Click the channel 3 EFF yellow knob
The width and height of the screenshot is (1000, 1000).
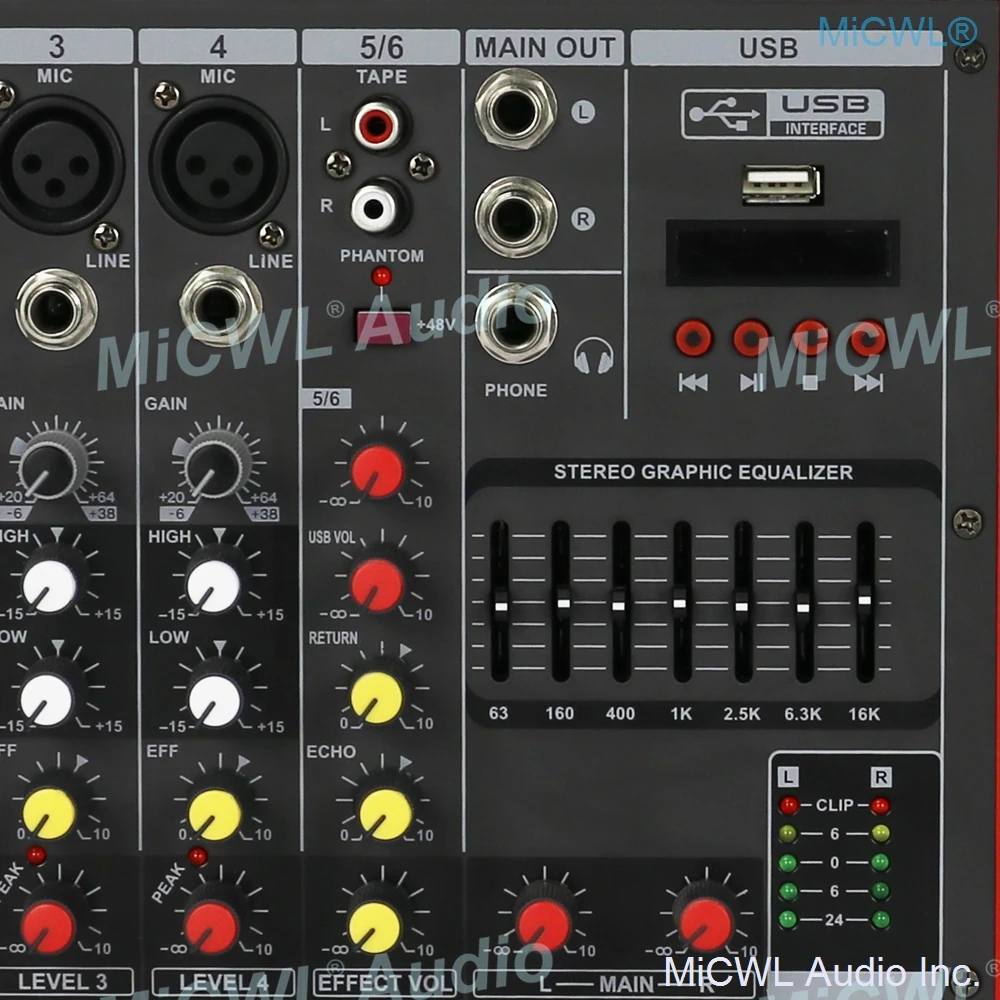click(x=49, y=814)
